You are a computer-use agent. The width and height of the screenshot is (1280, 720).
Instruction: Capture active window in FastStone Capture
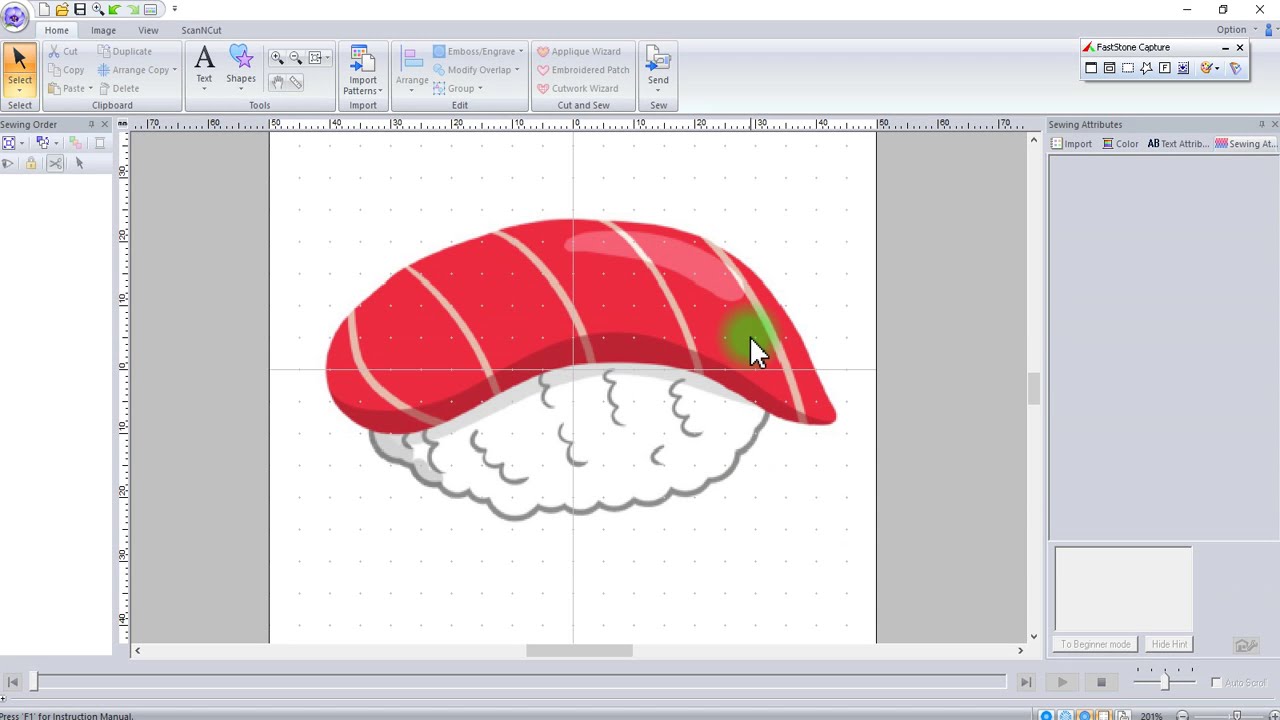point(1091,68)
